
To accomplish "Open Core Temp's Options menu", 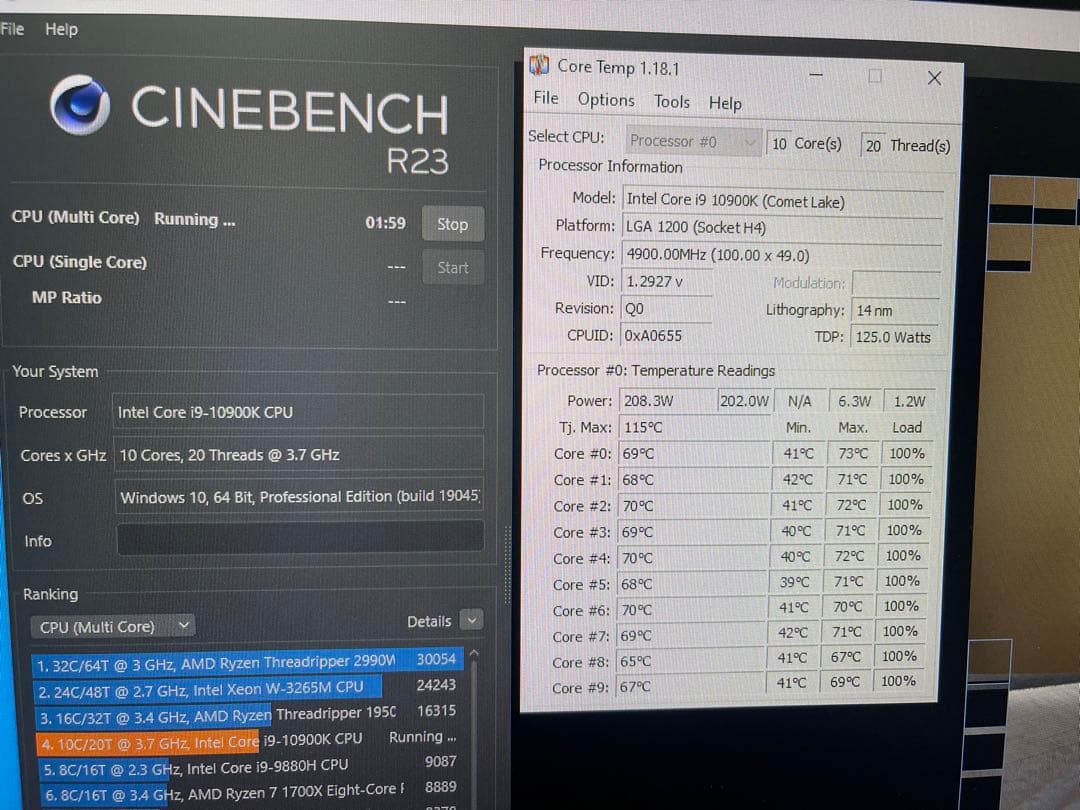I will (x=606, y=100).
